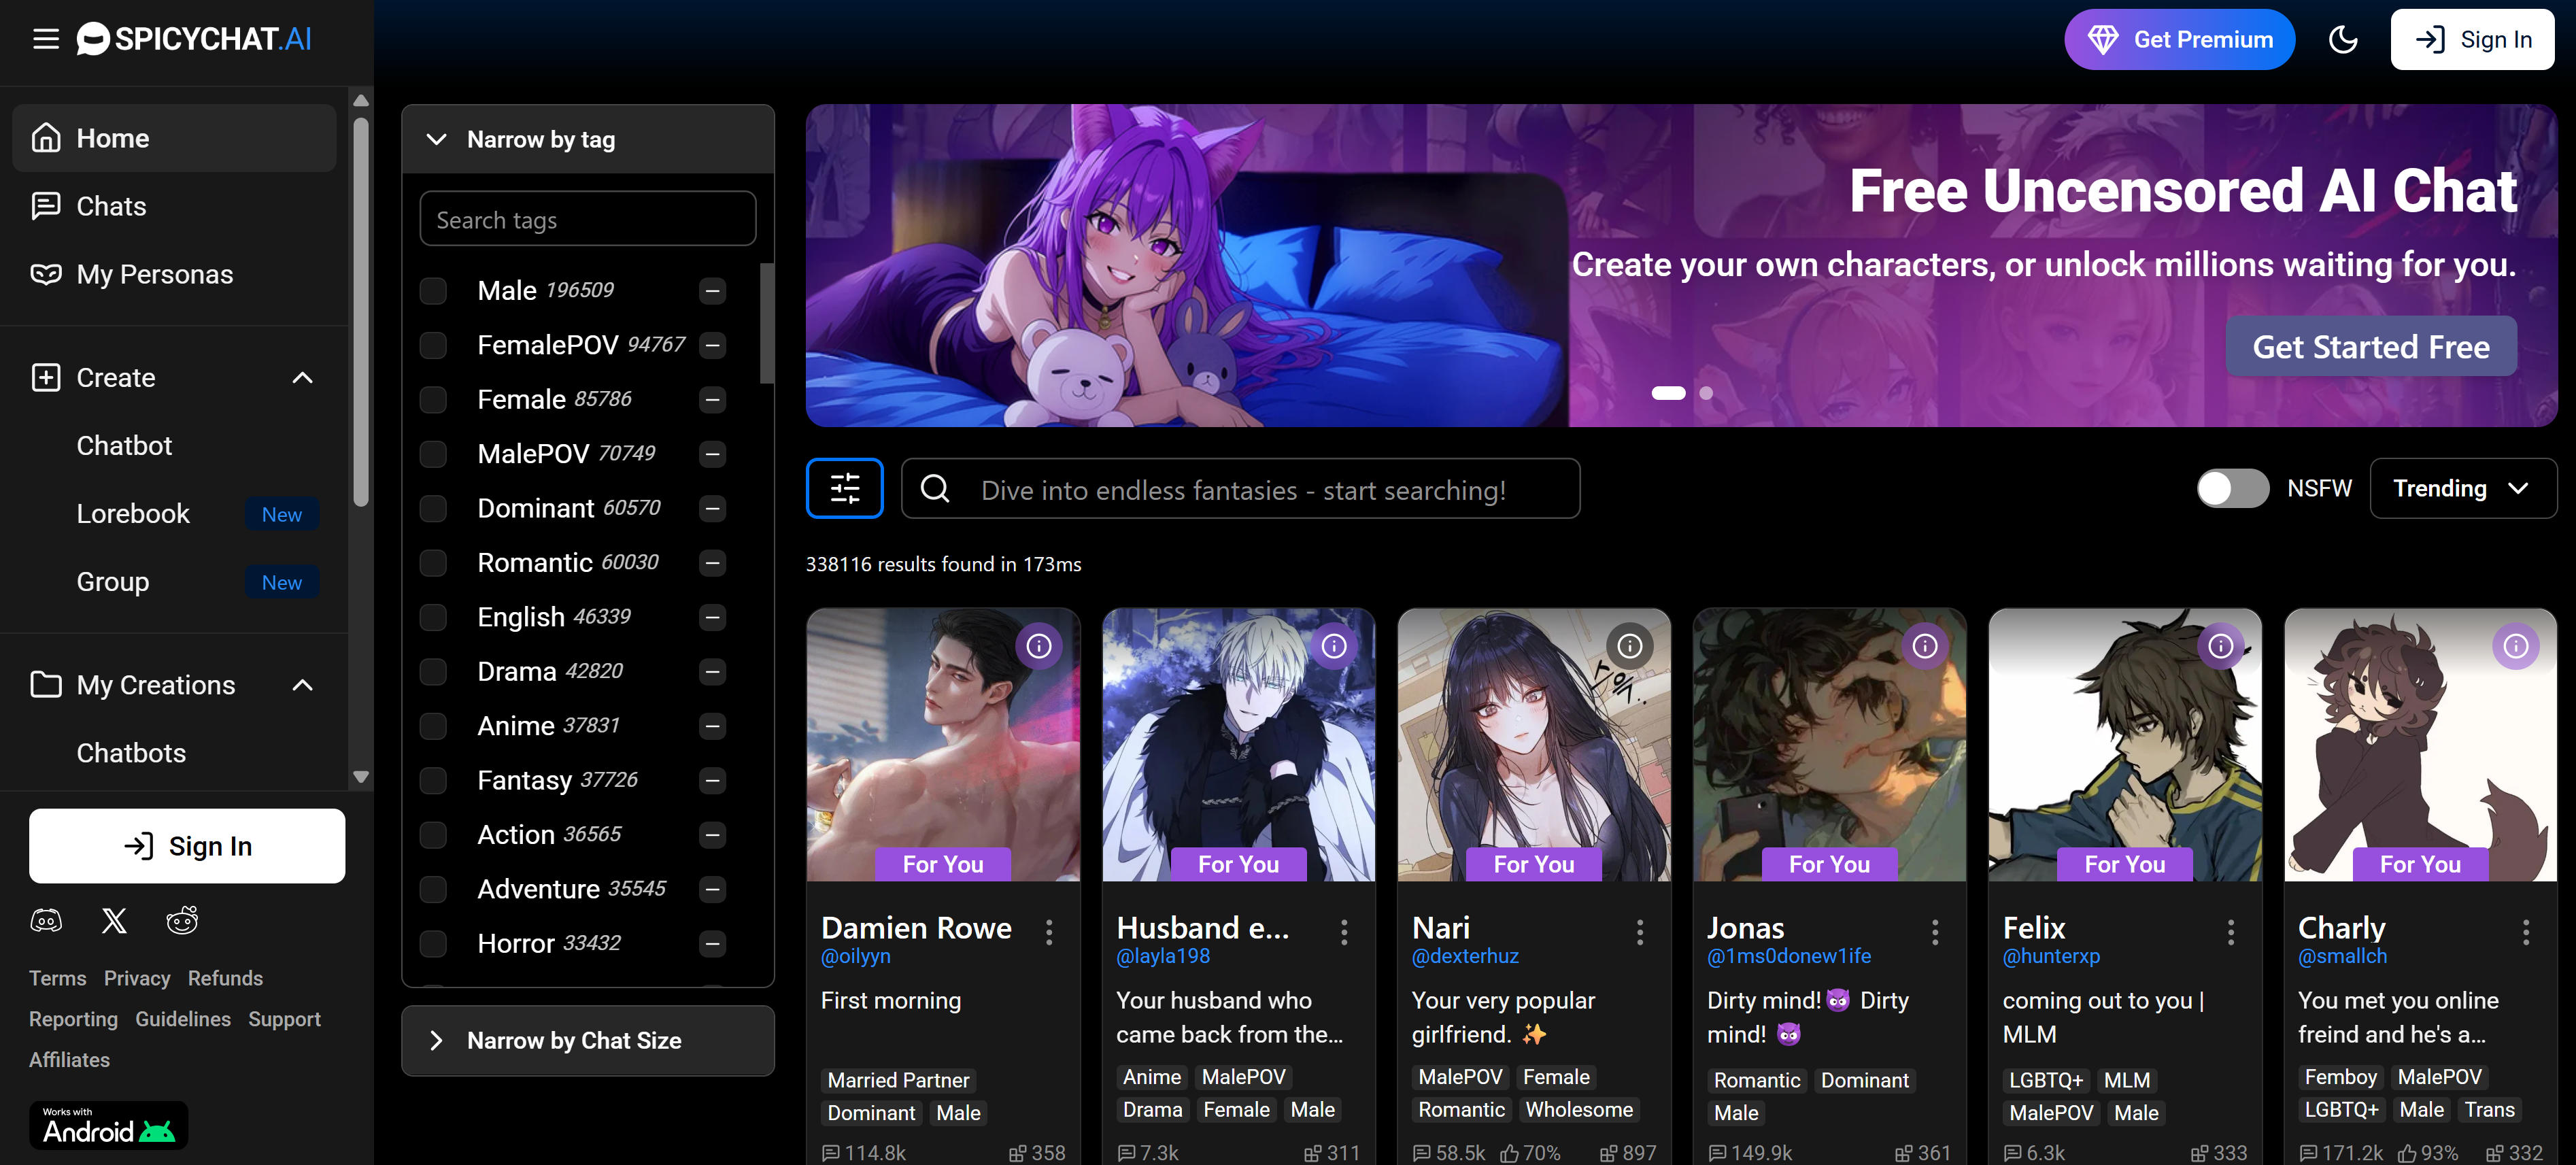
Task: Select the second carousel indicator dot
Action: [1705, 393]
